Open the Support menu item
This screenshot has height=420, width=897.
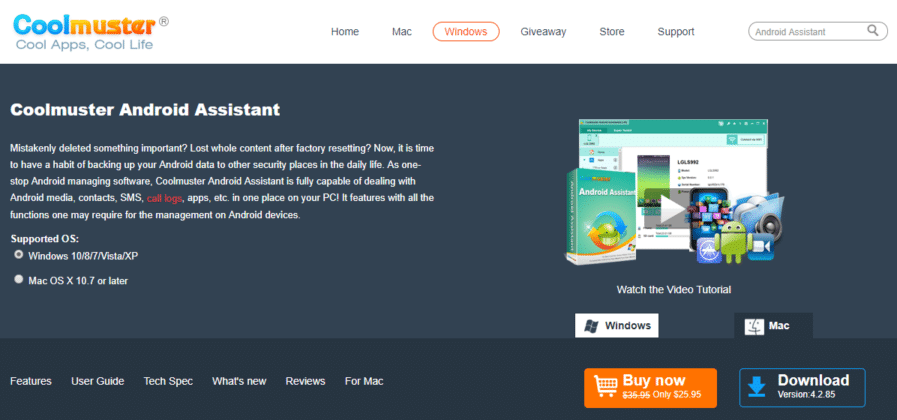click(676, 32)
